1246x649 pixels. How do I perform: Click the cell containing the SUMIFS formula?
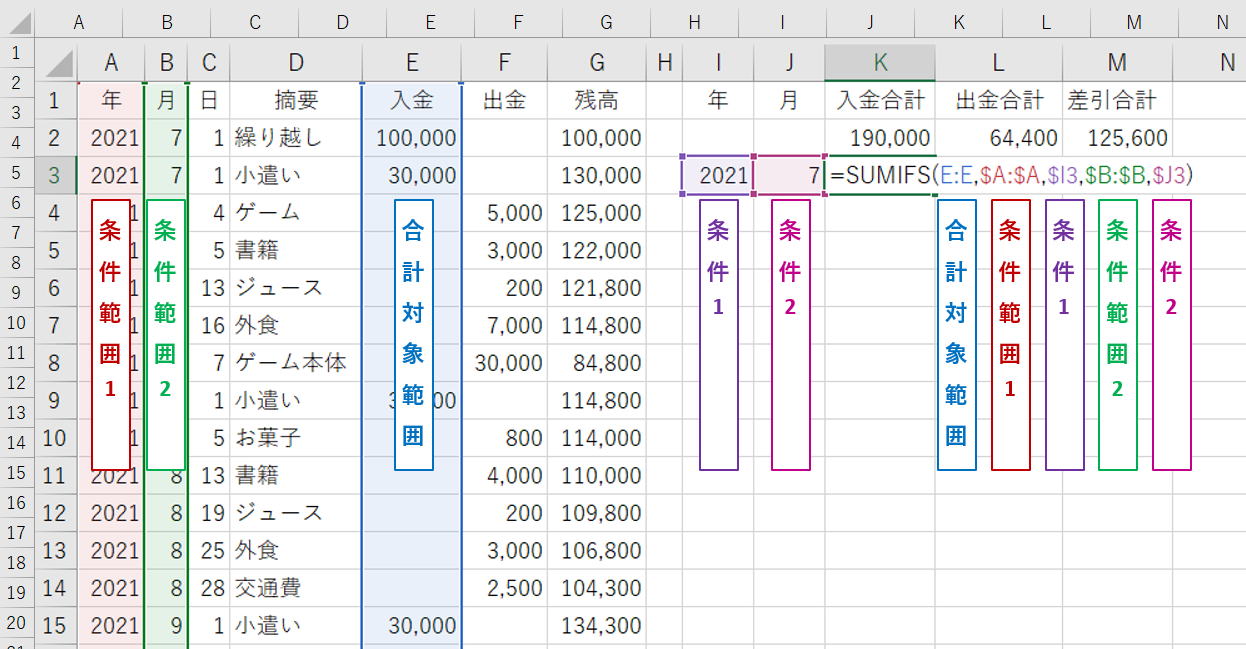879,174
